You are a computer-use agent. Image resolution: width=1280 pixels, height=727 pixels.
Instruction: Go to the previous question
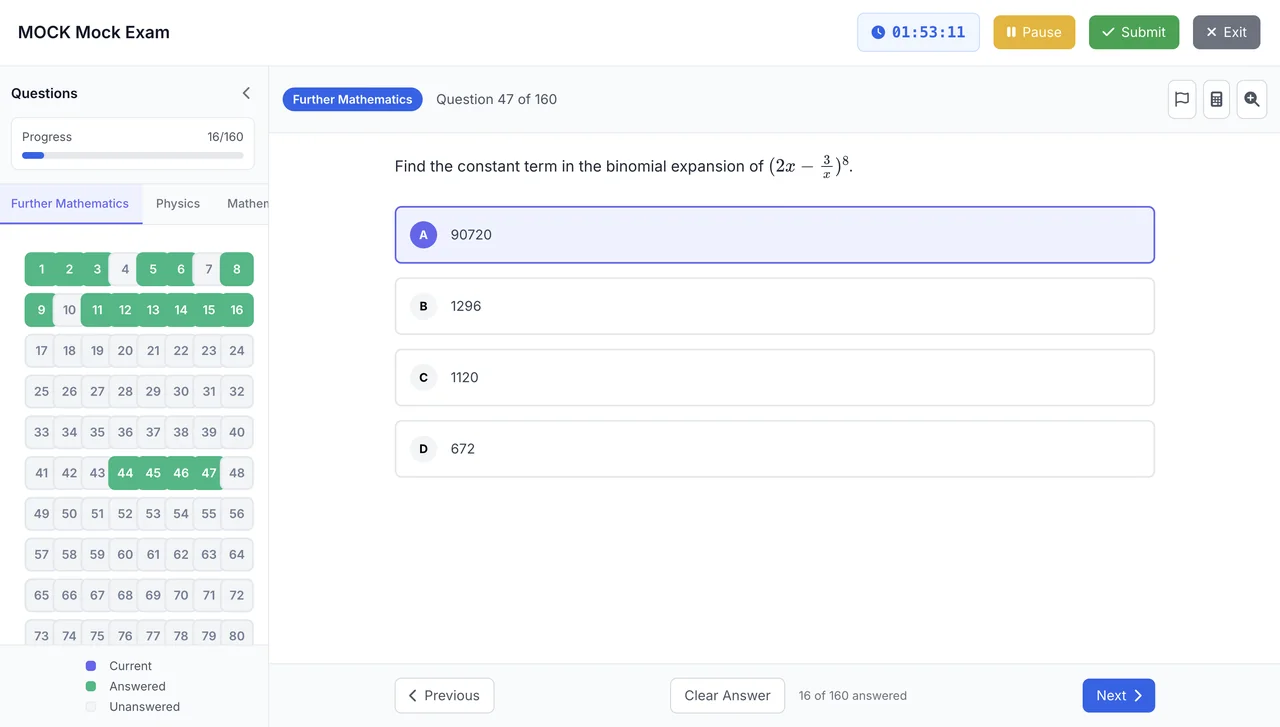tap(444, 696)
